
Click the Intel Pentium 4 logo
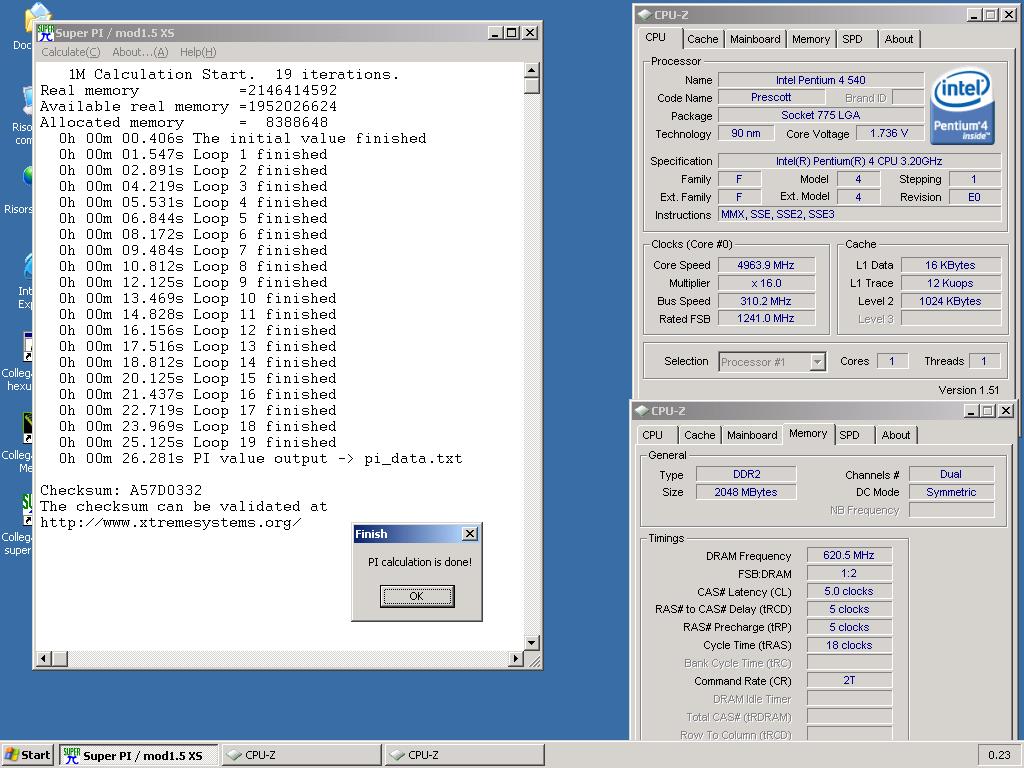[x=961, y=106]
